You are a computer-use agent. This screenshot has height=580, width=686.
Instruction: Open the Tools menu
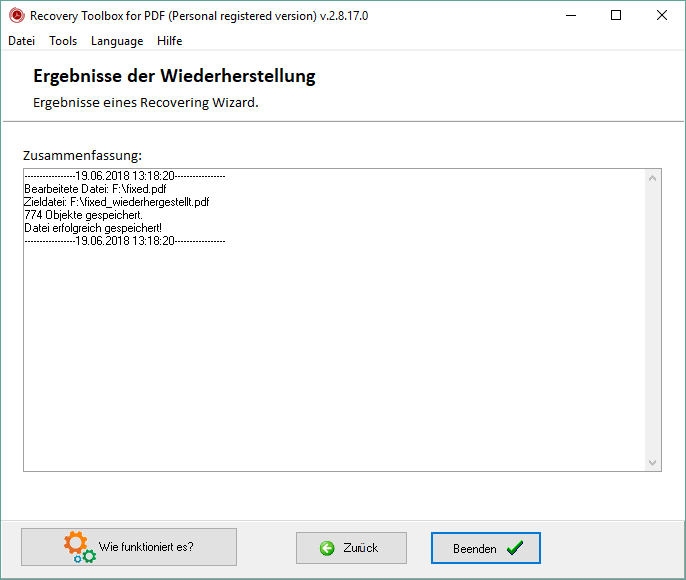pos(63,41)
